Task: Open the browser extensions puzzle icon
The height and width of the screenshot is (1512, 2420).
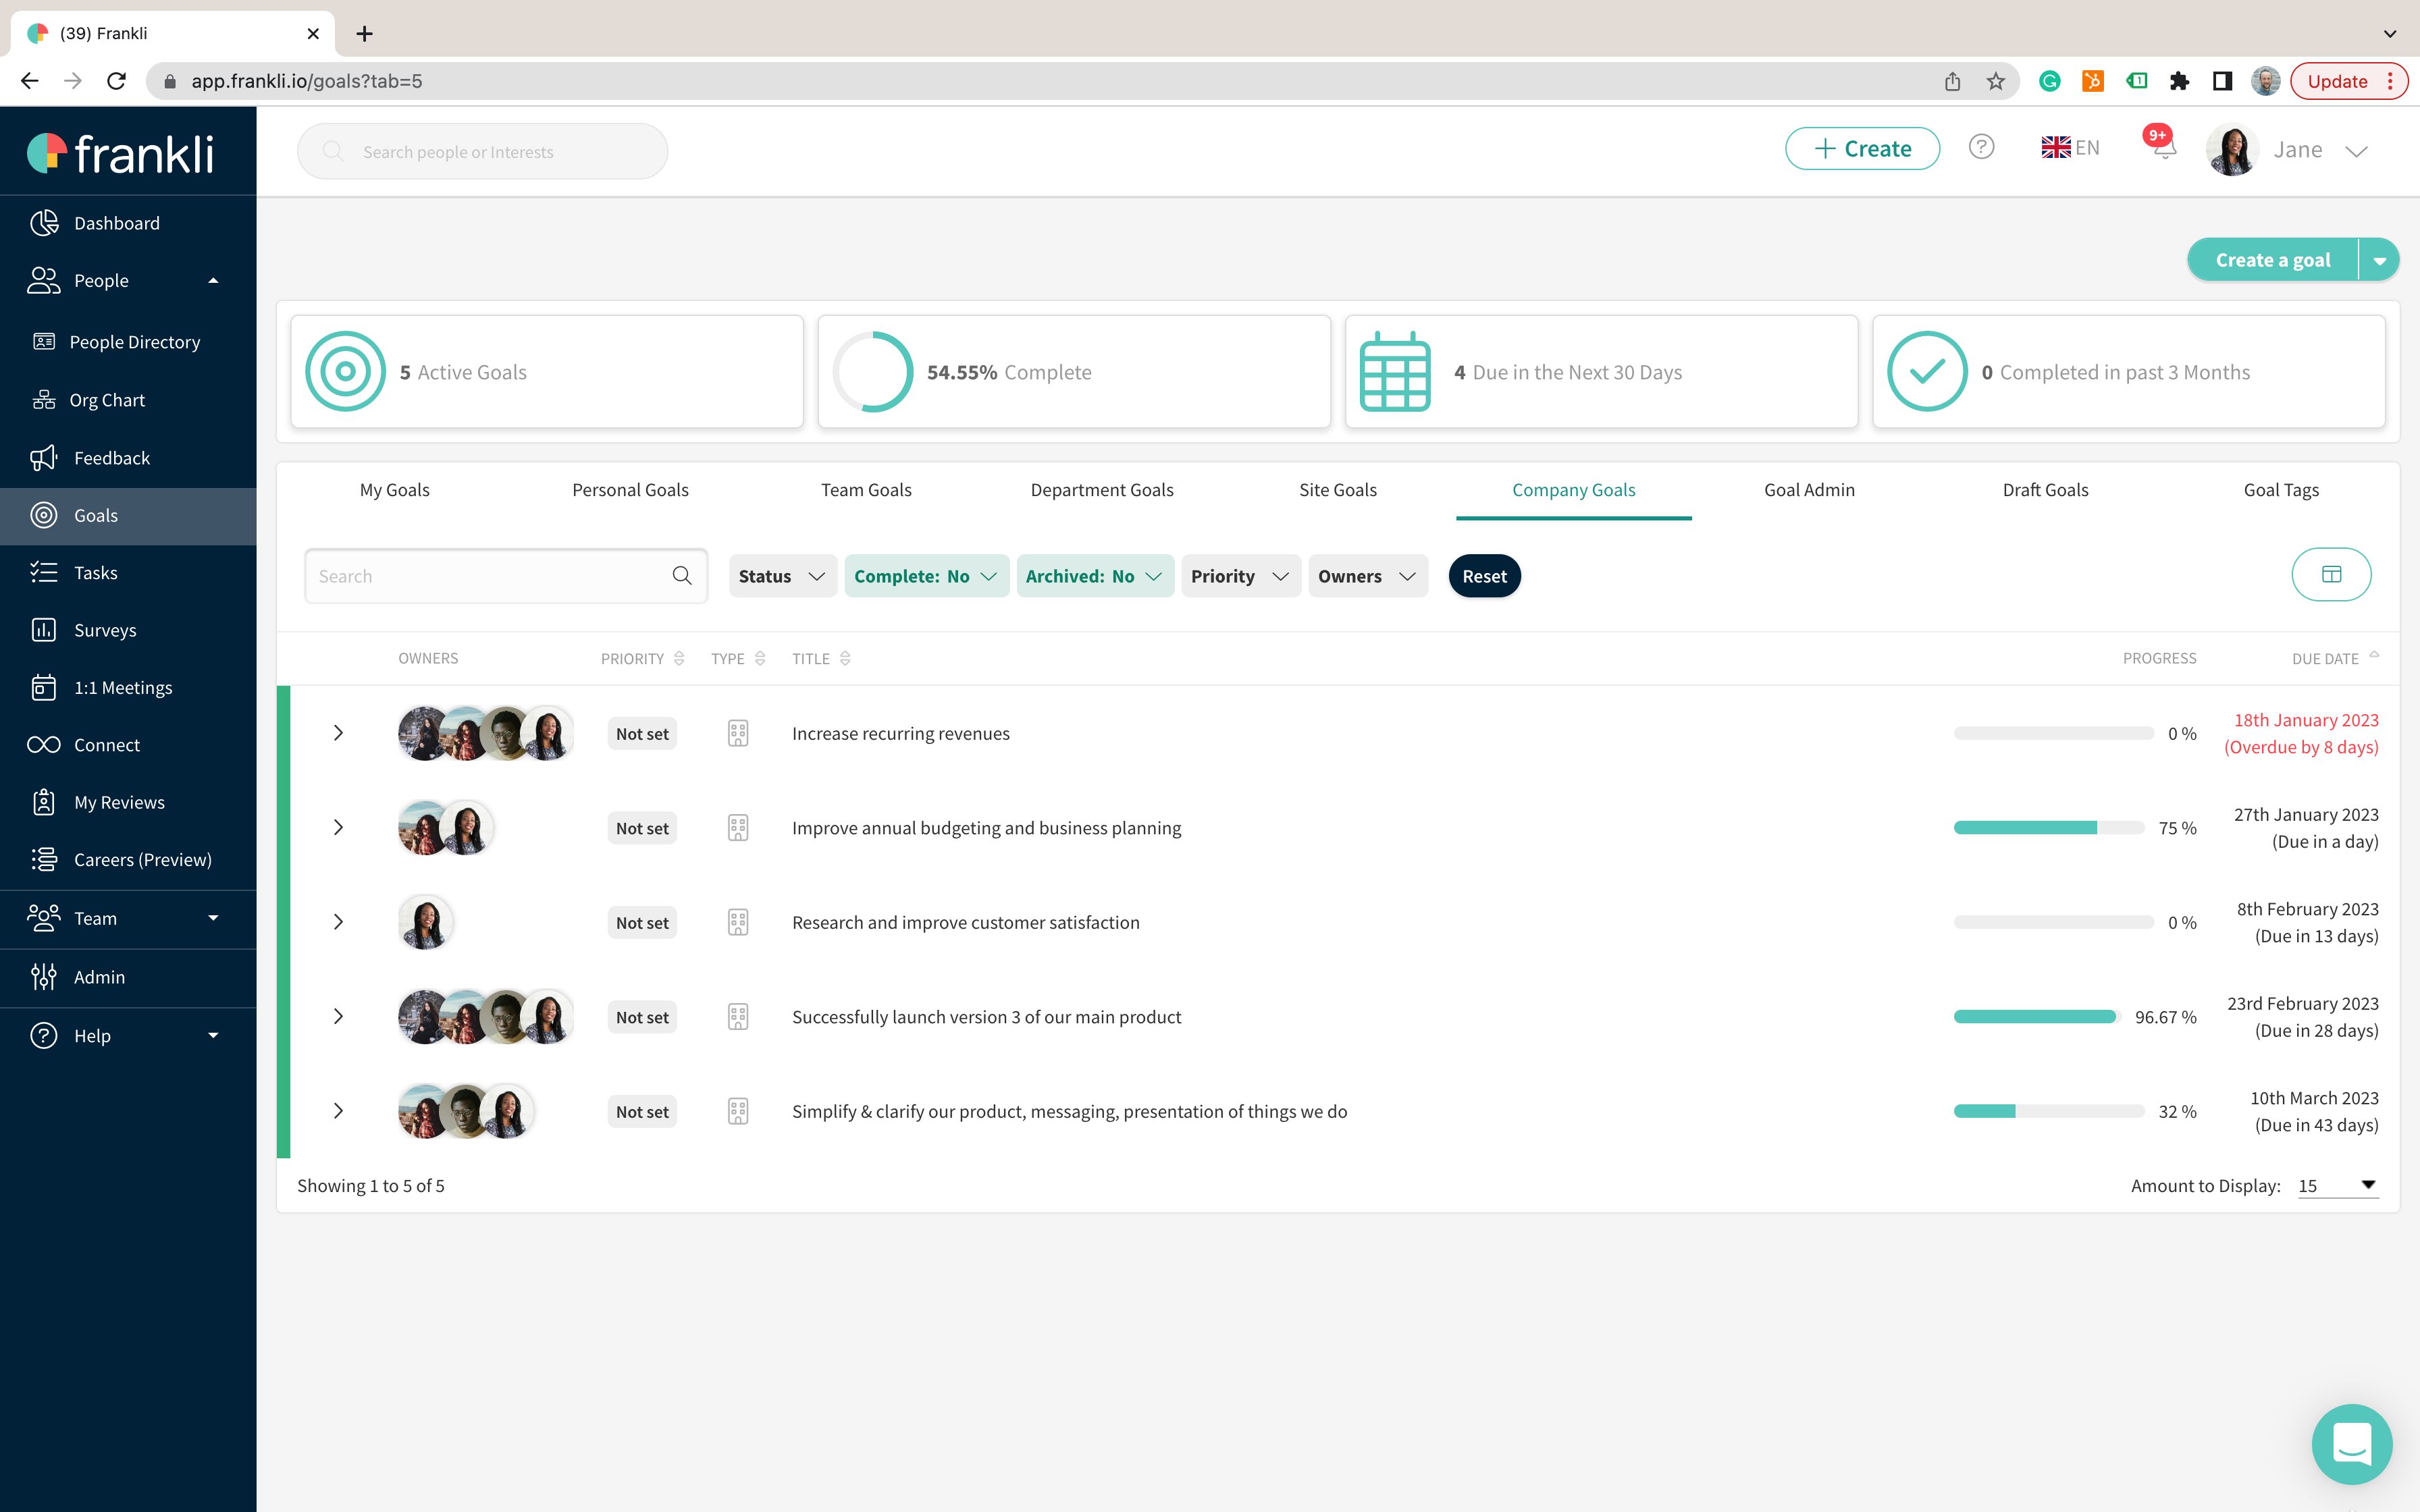Action: coord(2179,81)
